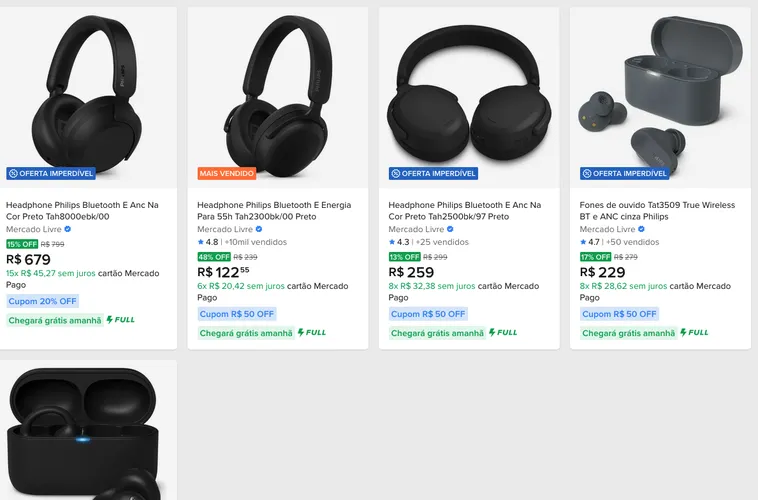Click the verified checkmark beside Mercado Livre on Tat3509
Screen dimensions: 758x500
tap(641, 229)
